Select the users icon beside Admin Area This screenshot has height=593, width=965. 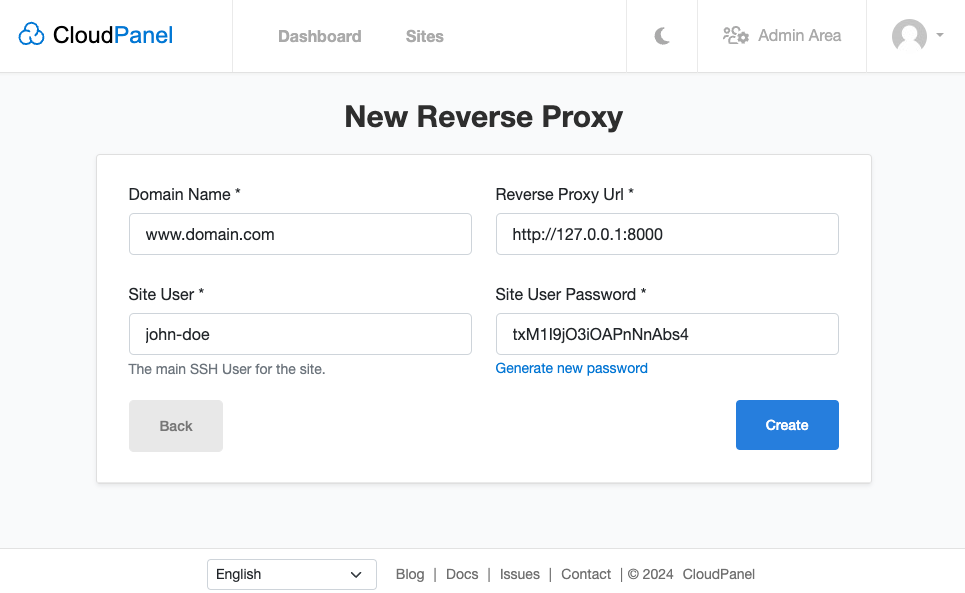coord(735,34)
